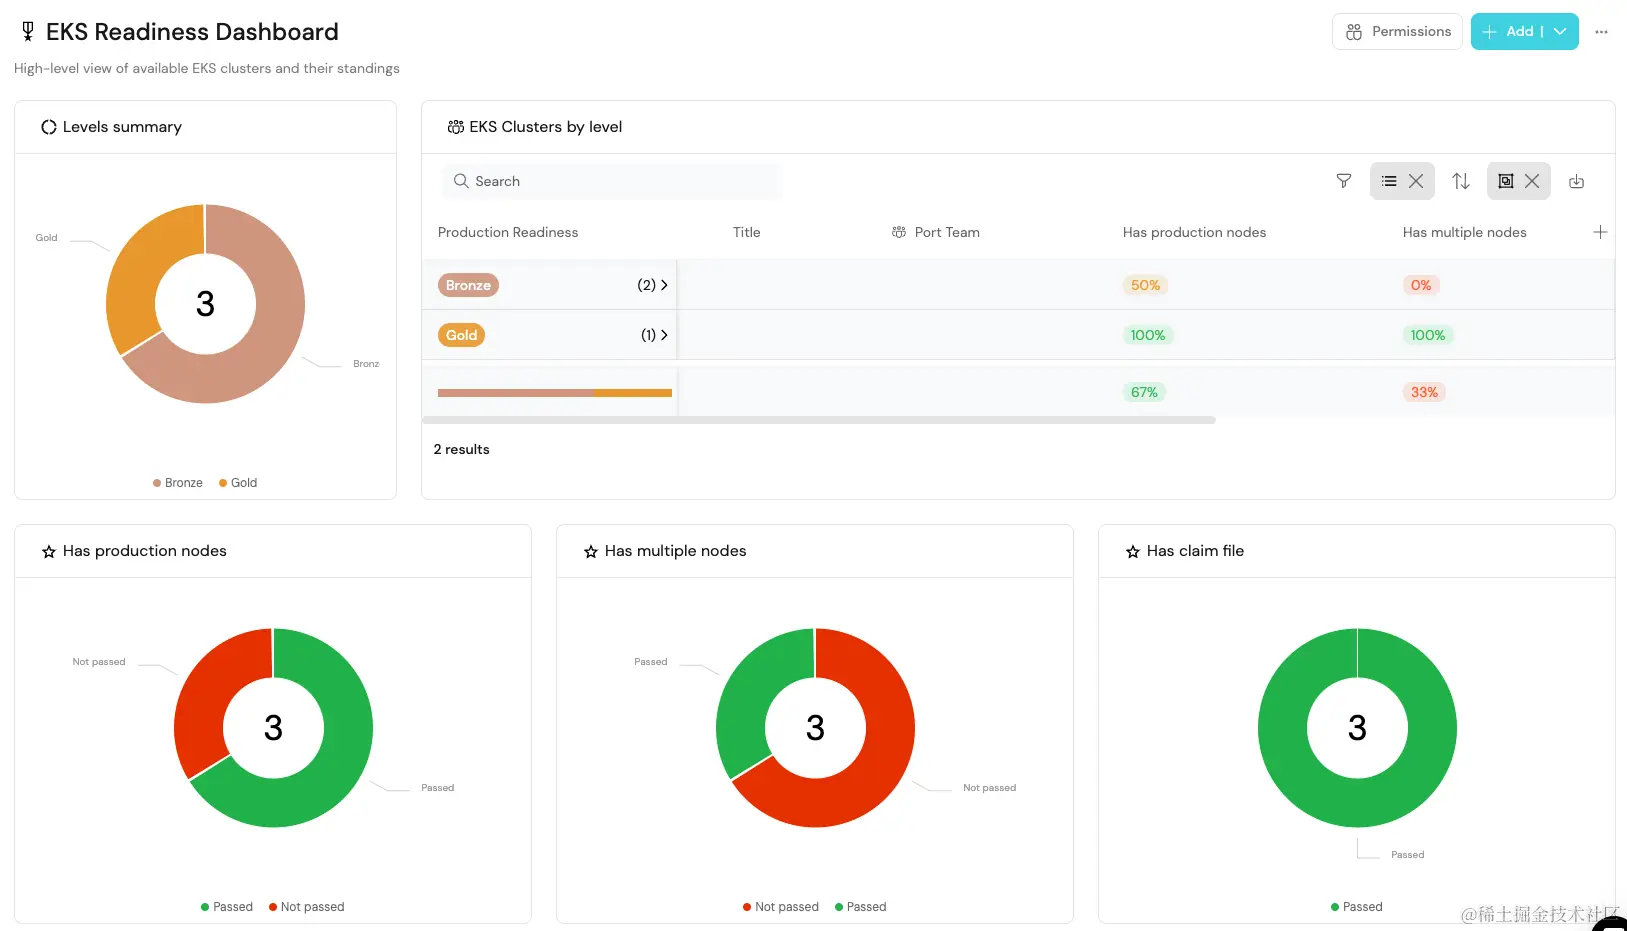Click the aggregate square icon in table toolbar

tap(1506, 181)
